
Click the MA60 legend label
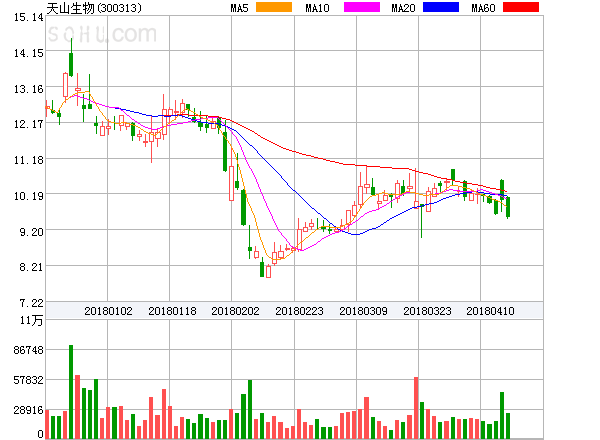483,8
